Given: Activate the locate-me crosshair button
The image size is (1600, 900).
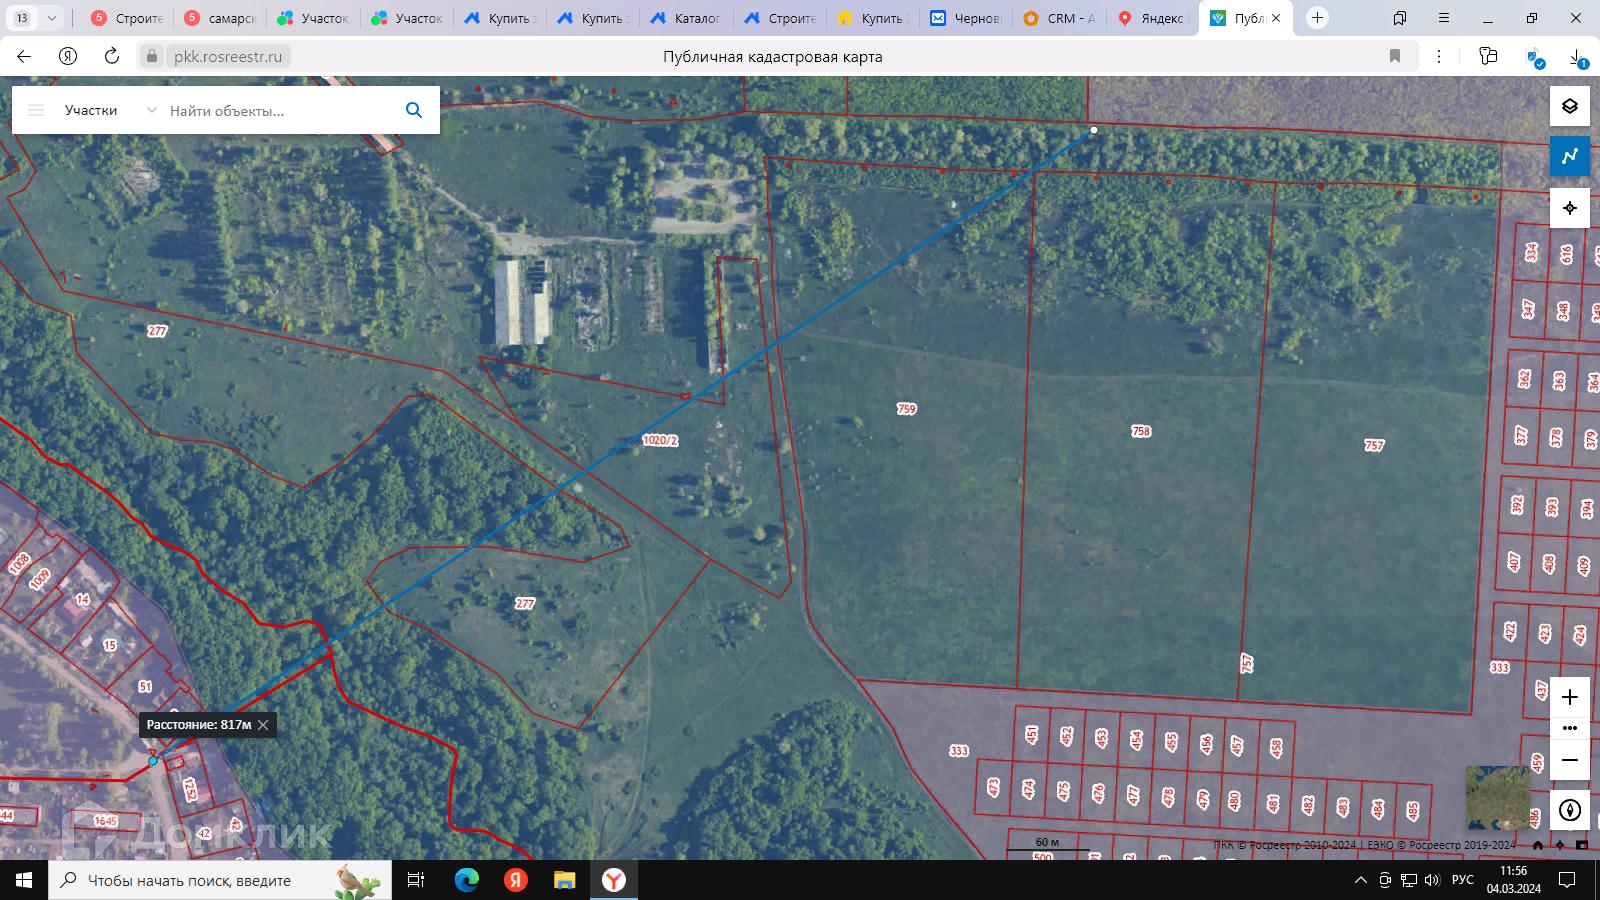Looking at the screenshot, I should pos(1569,208).
